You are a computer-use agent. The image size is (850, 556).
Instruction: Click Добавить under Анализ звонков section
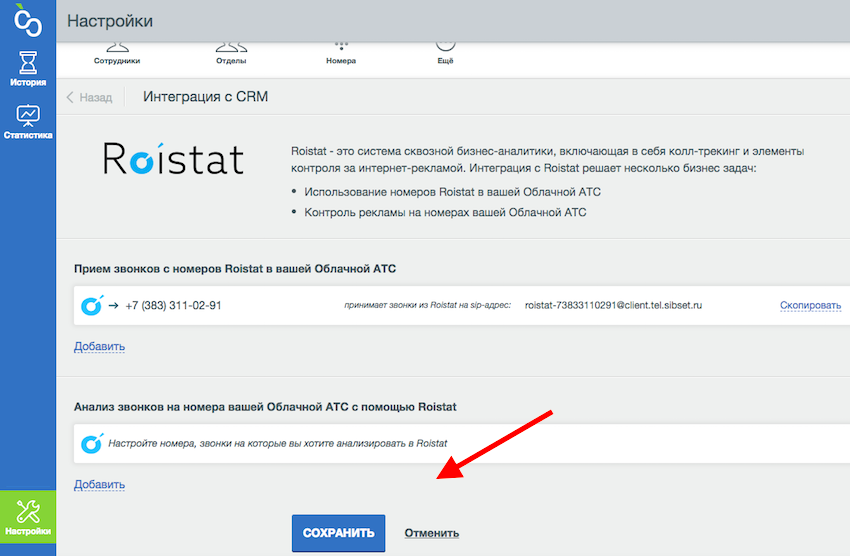[x=99, y=484]
